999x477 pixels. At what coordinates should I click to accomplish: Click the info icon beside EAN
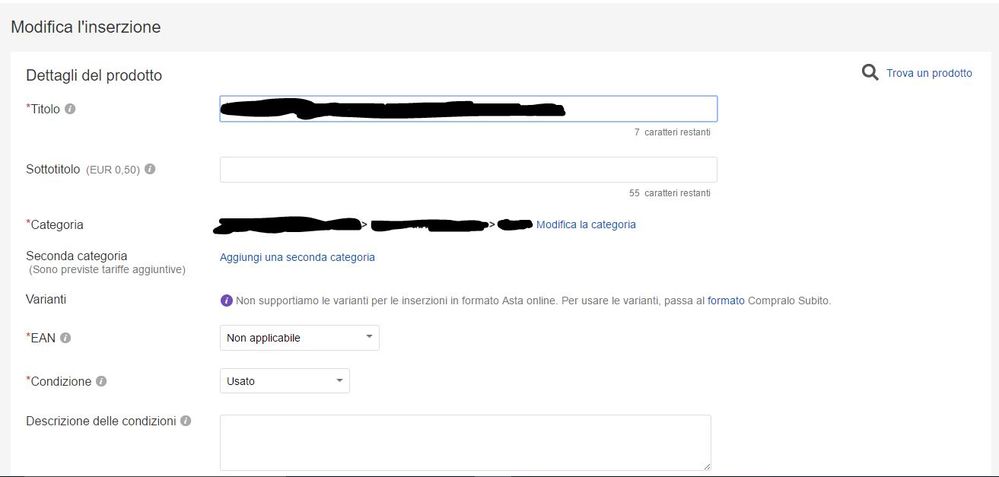[66, 338]
